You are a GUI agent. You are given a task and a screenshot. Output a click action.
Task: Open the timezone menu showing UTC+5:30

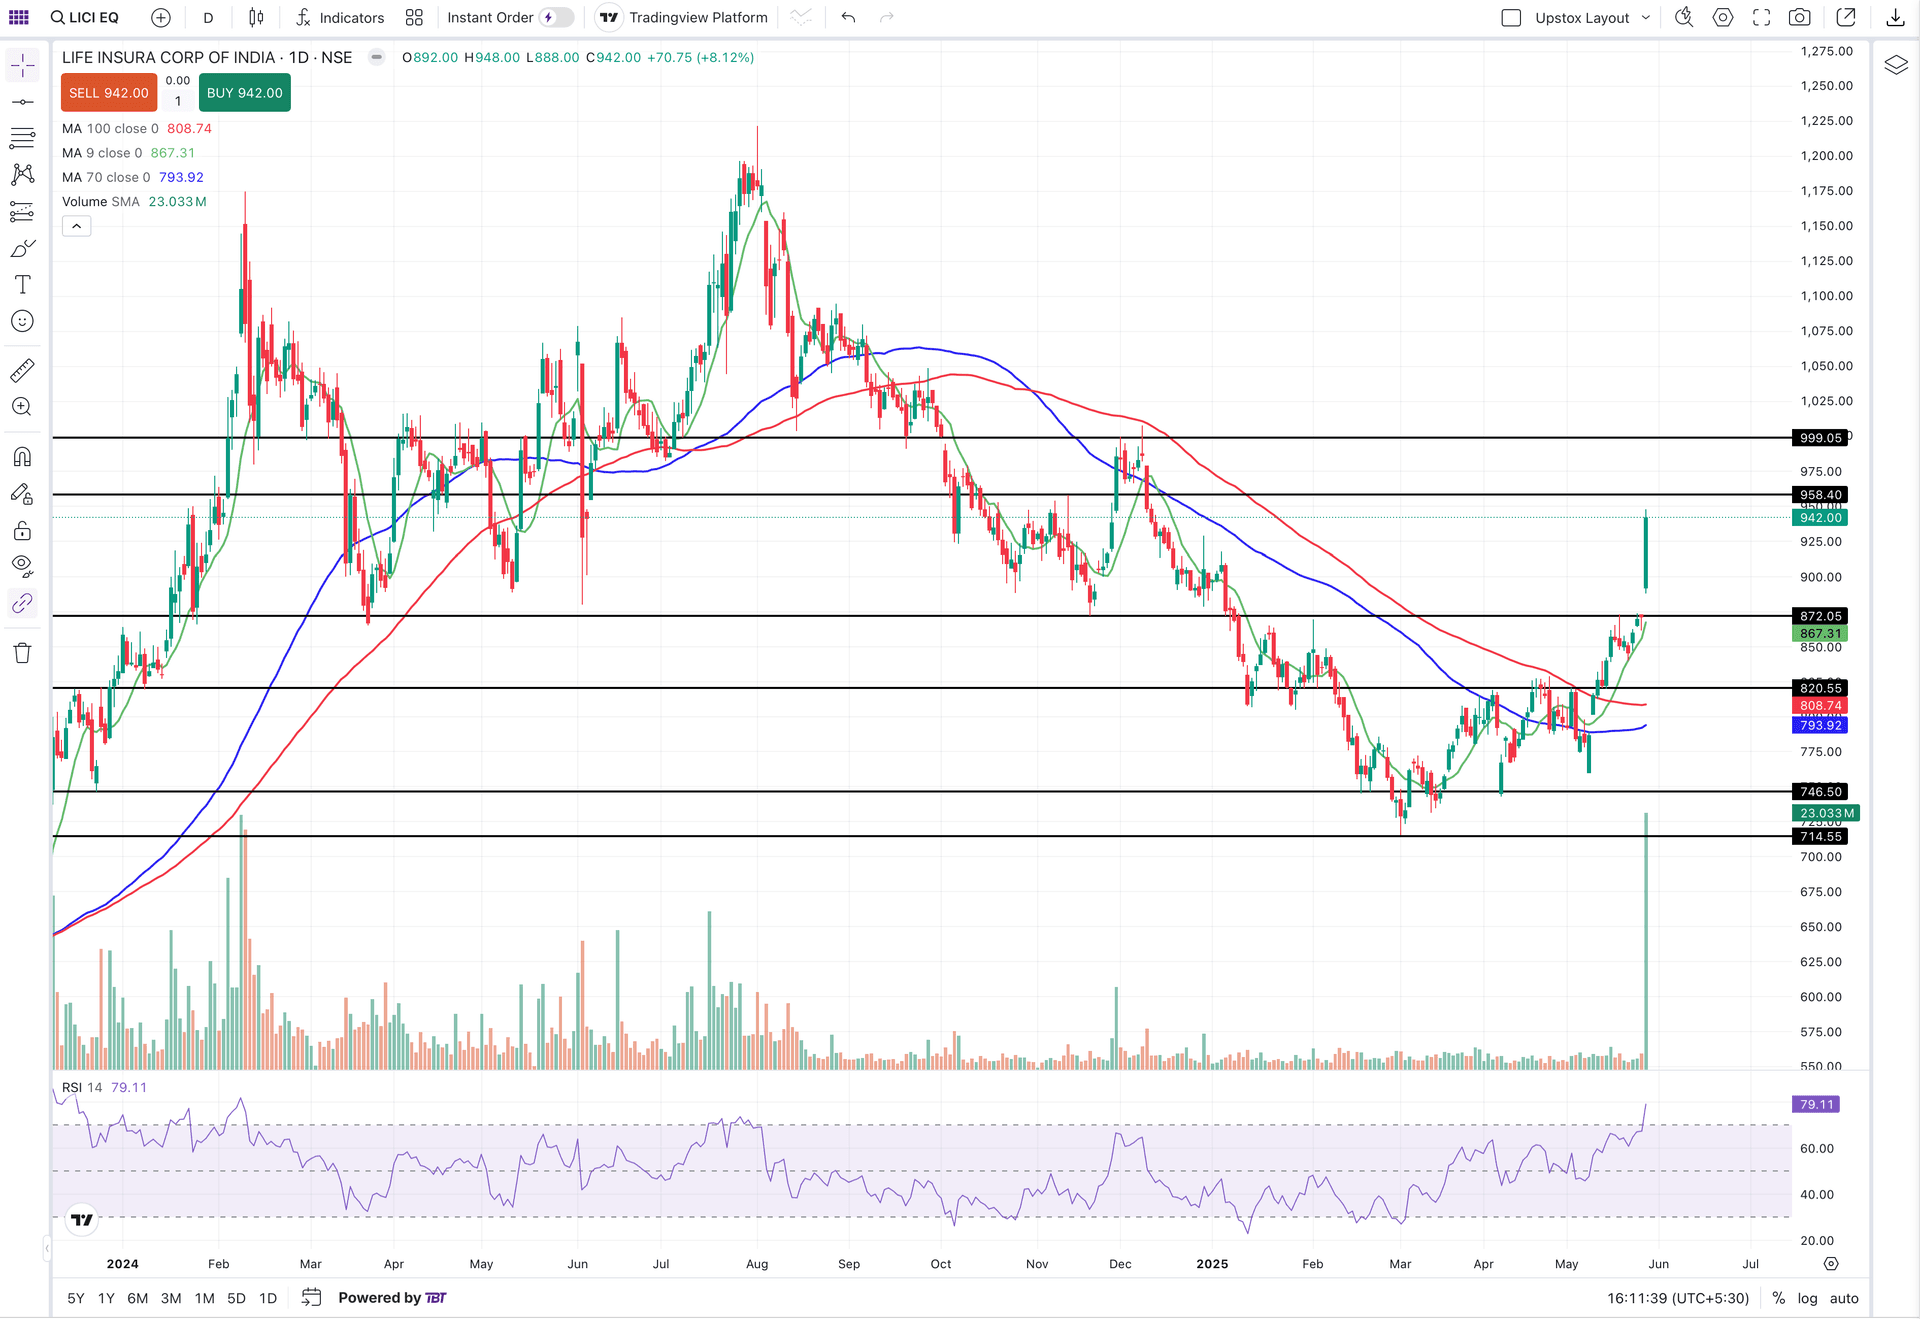coord(1678,1298)
